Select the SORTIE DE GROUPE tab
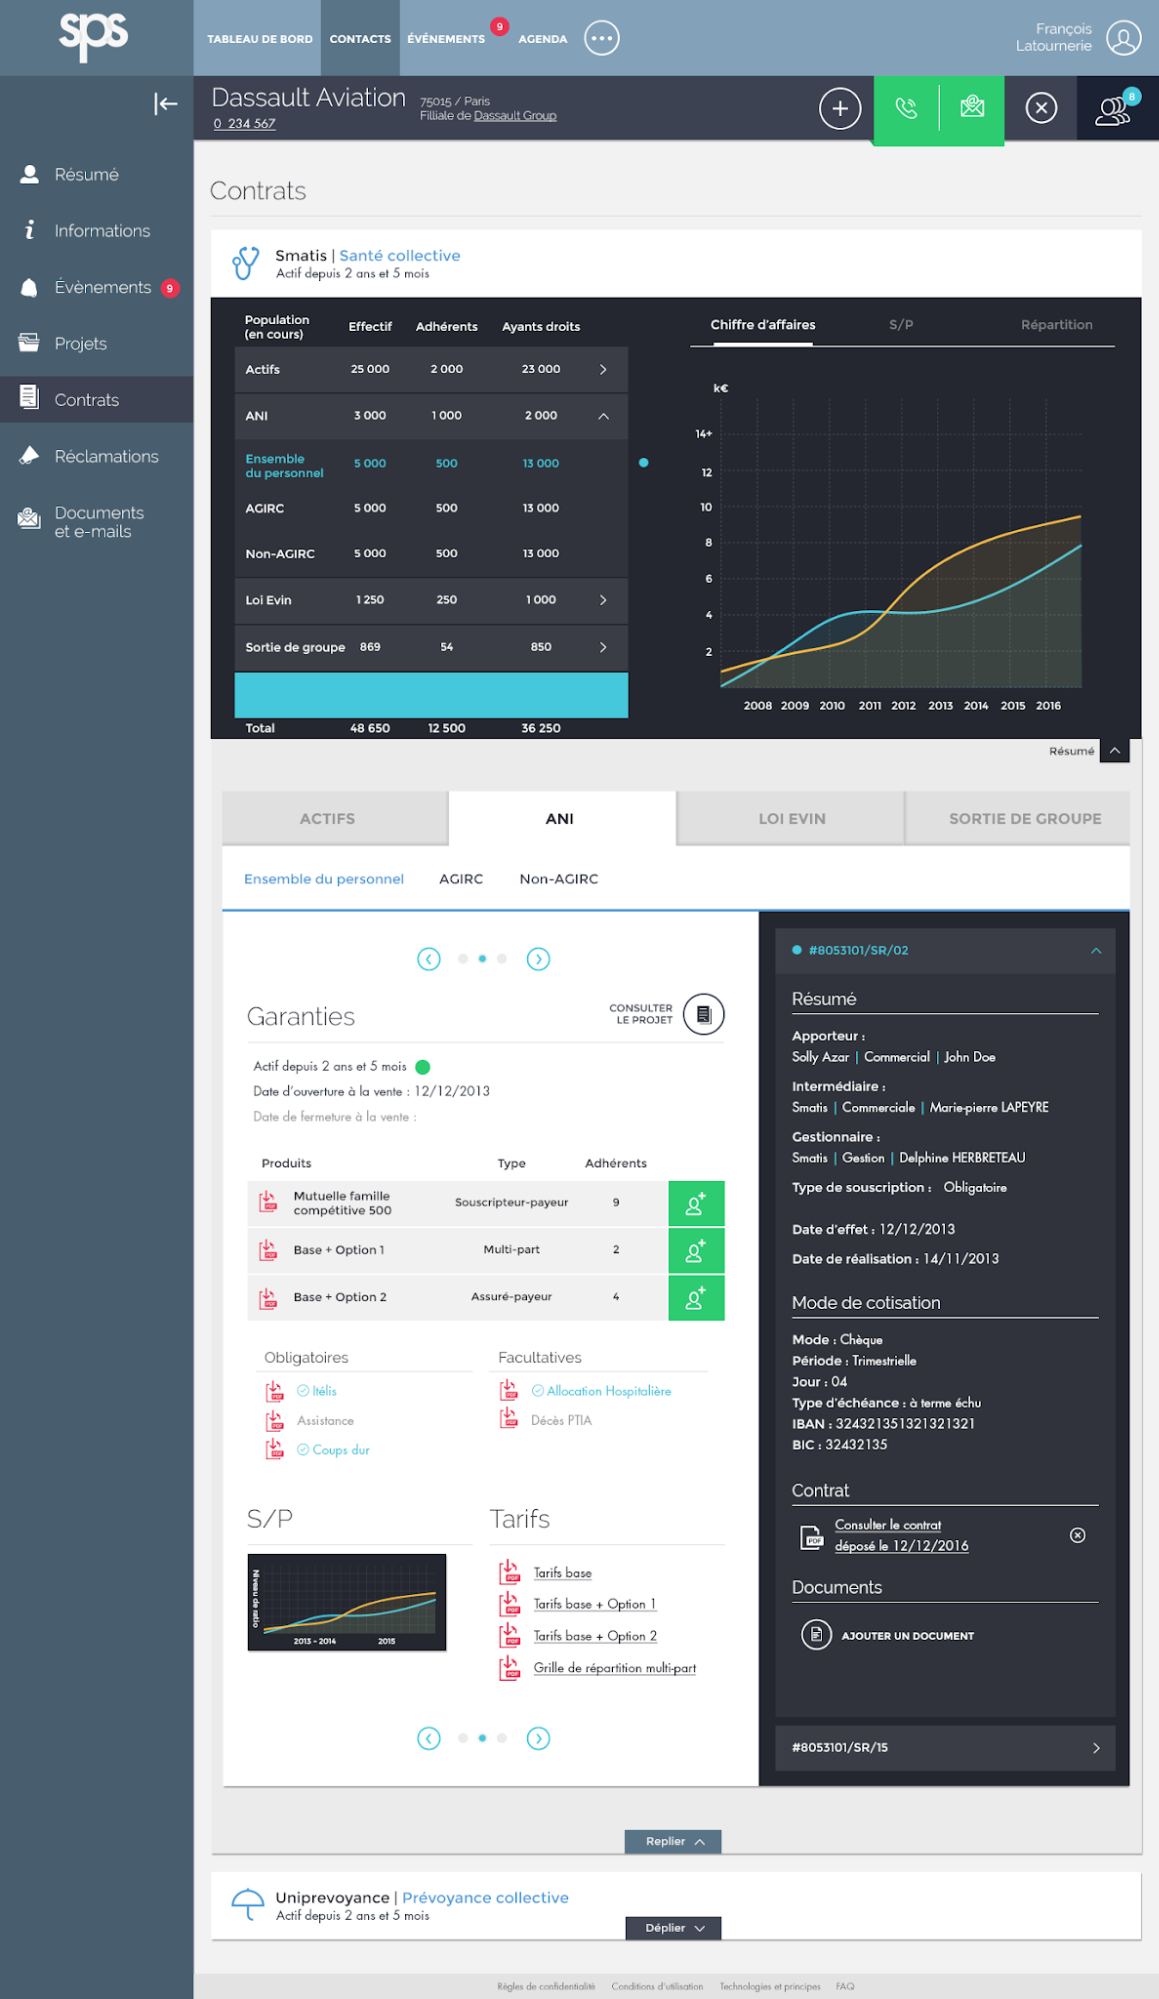Screen dimensions: 1159x1999 coord(1018,818)
